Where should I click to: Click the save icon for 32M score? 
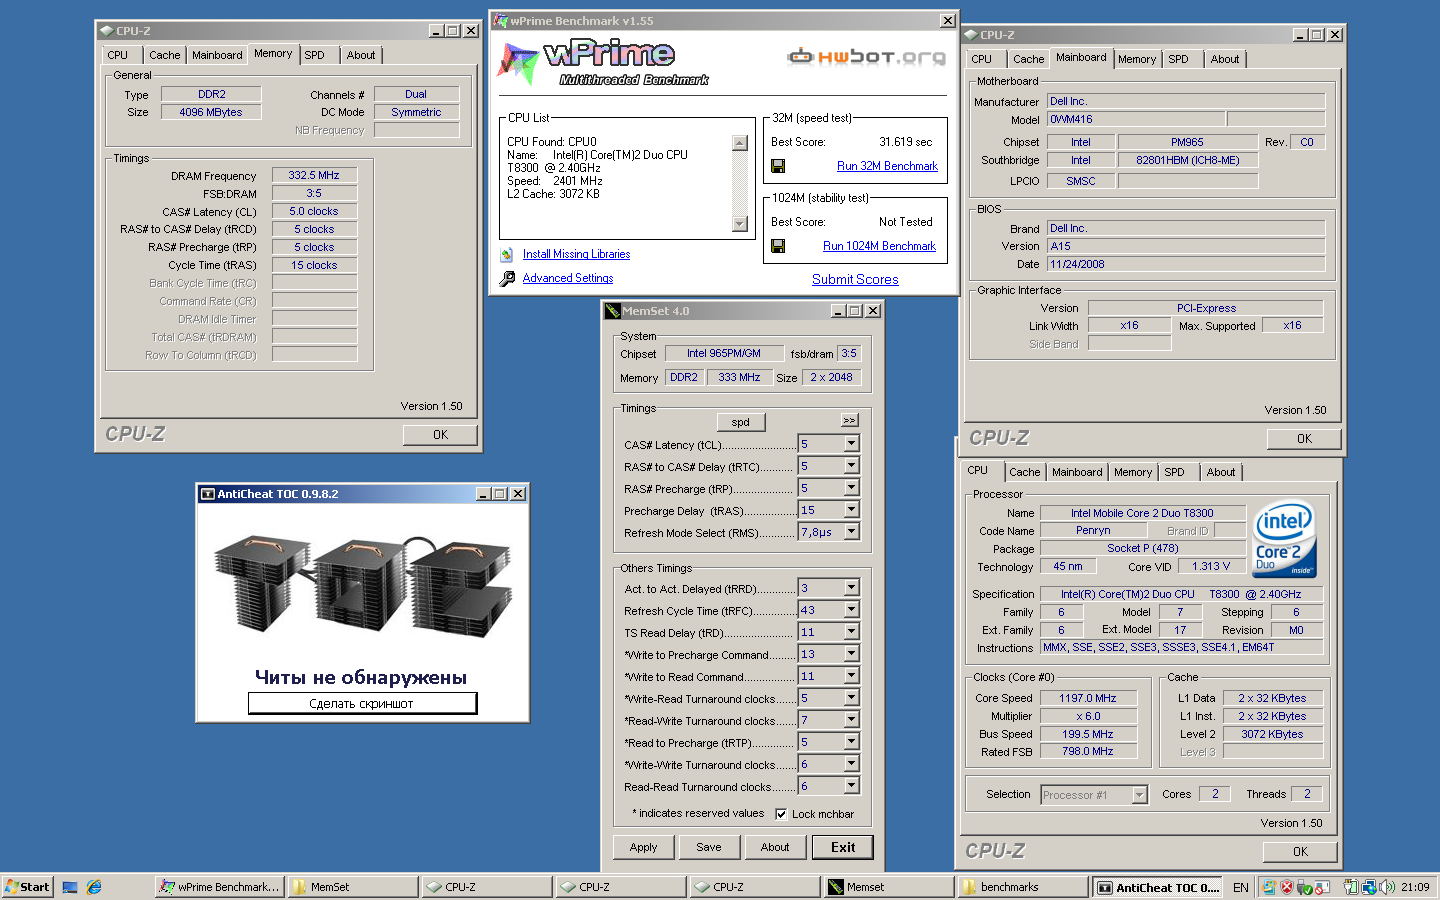coord(778,166)
